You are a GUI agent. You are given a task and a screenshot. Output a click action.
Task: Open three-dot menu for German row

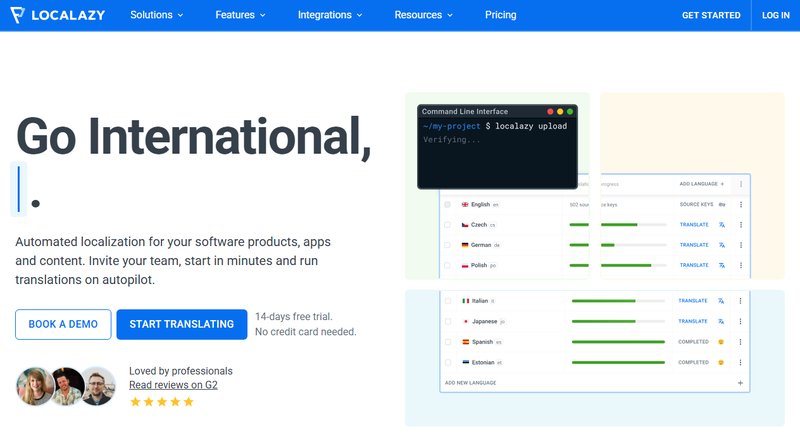tap(741, 245)
